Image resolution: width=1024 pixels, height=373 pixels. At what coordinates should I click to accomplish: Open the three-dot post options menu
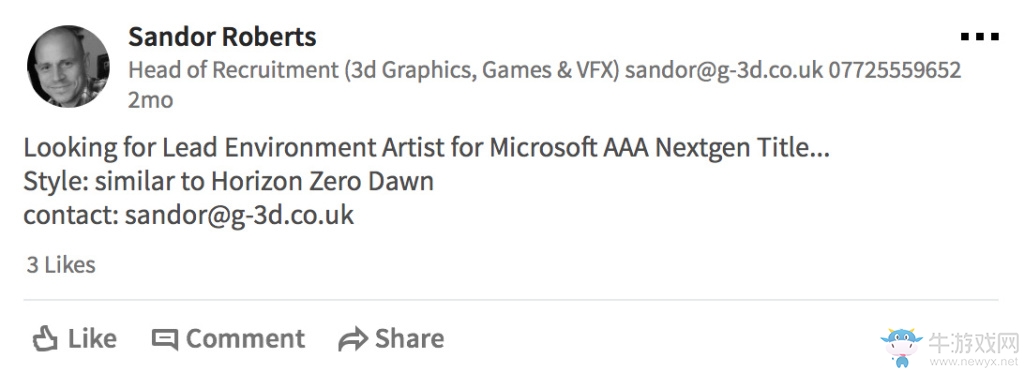coord(980,37)
